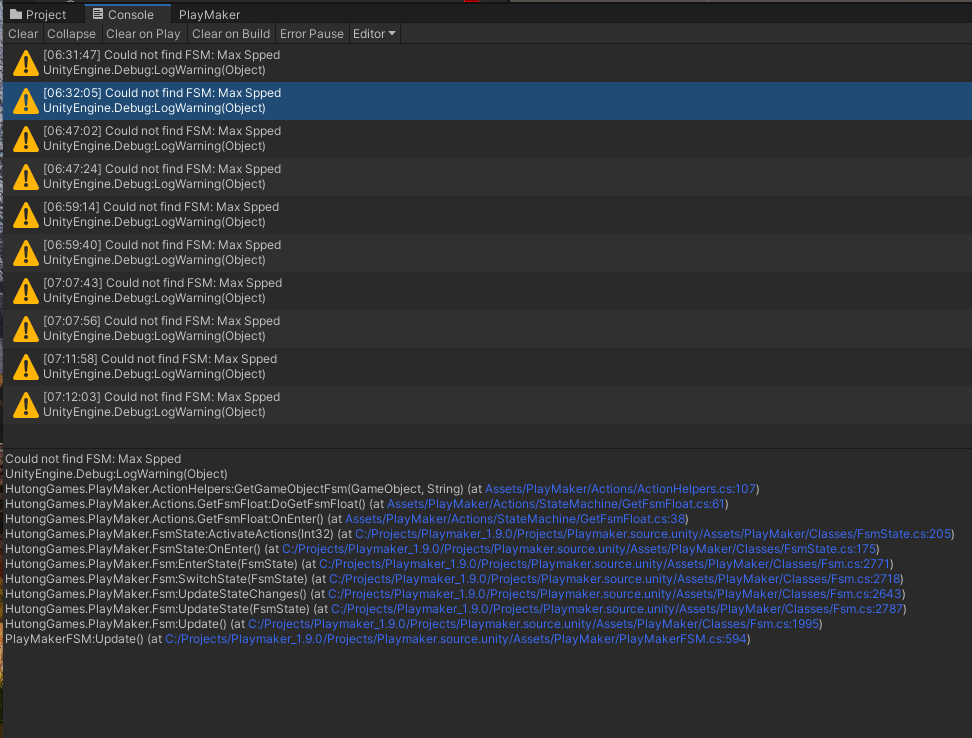
Task: Click warning icon of 06:47:02 entry
Action: [25, 139]
